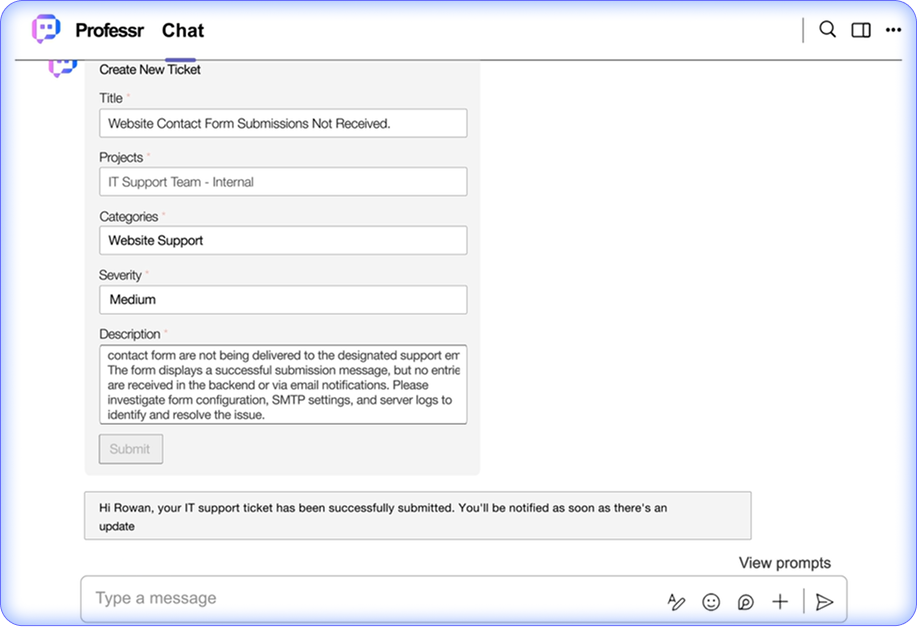Open the Projects selection field
The image size is (917, 627).
[283, 182]
